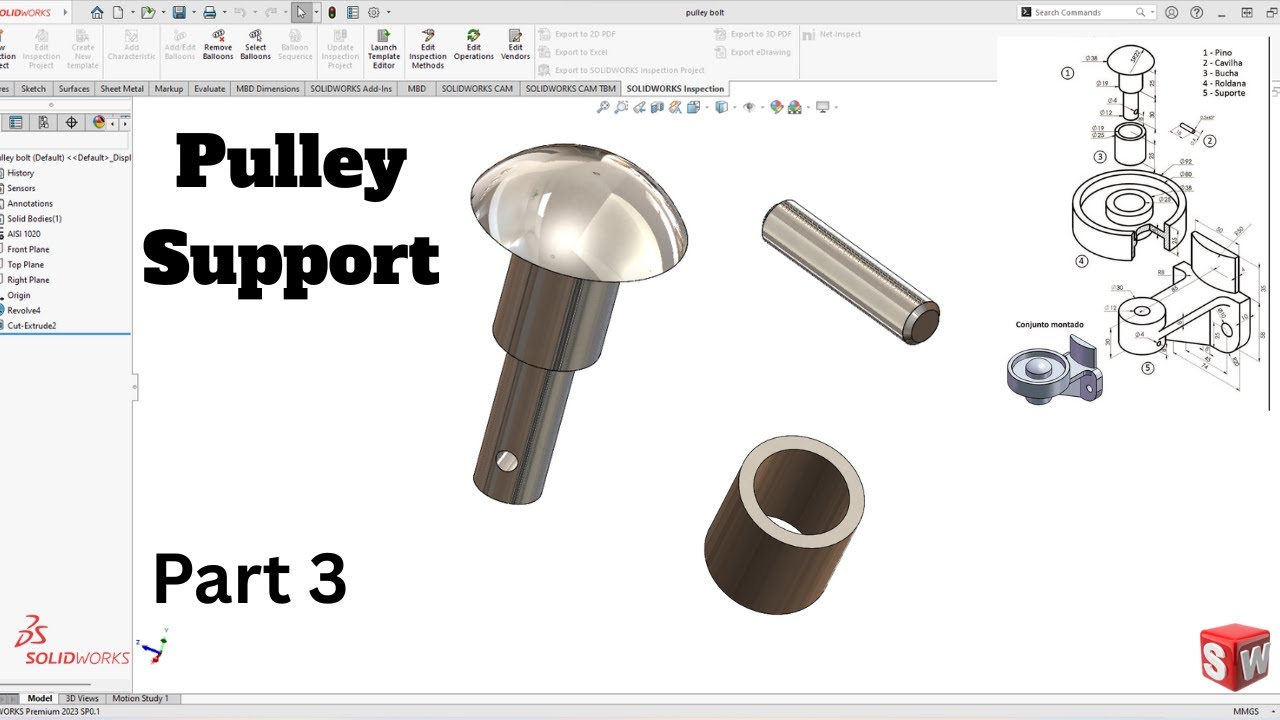Screen dimensions: 1280x720
Task: Open File Properties list icon
Action: click(x=352, y=12)
